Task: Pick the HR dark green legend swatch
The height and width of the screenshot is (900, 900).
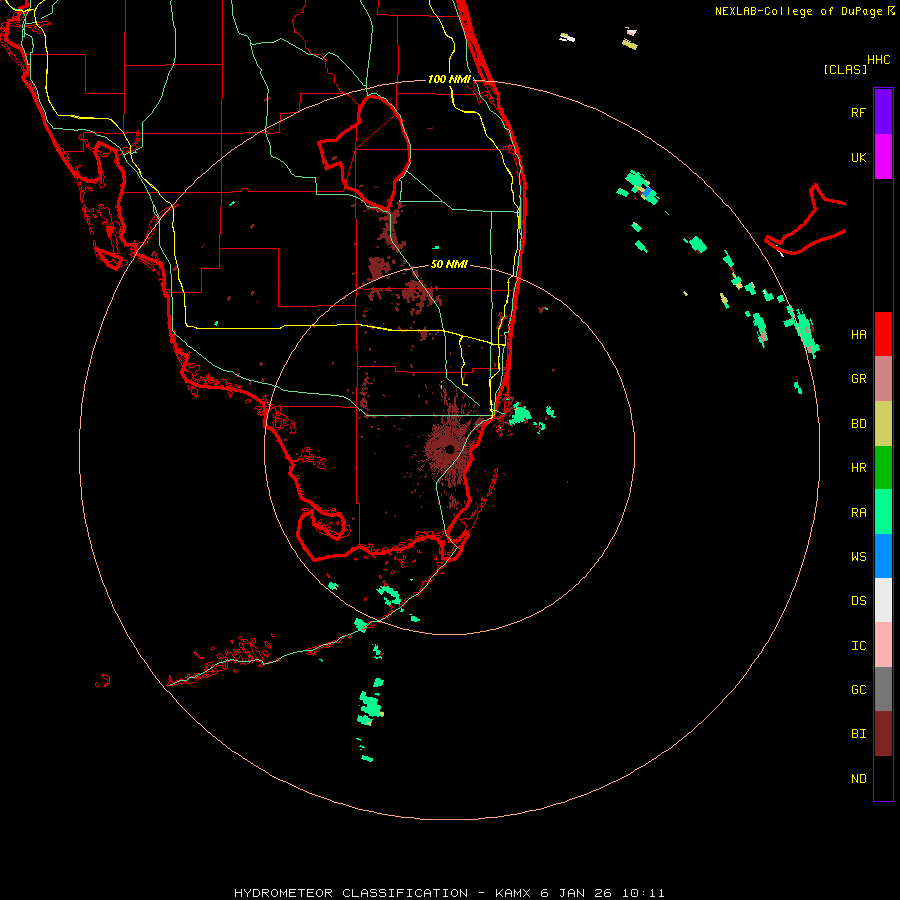Action: (x=883, y=468)
